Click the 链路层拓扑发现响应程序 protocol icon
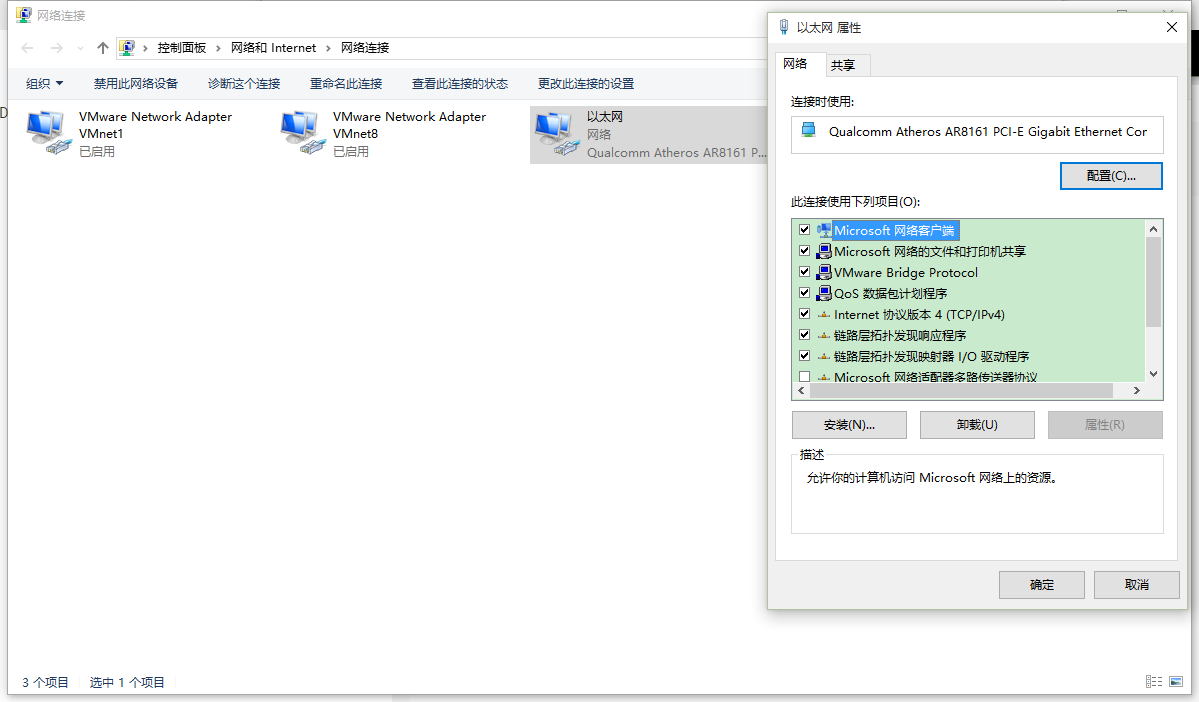 tap(824, 335)
